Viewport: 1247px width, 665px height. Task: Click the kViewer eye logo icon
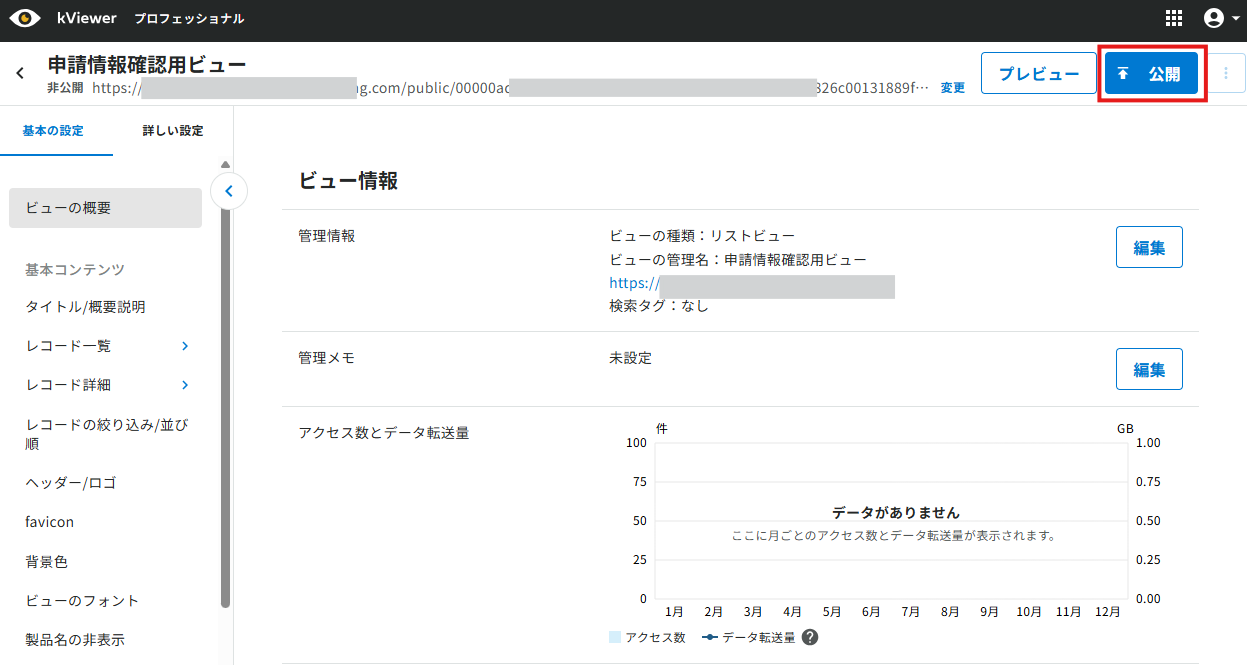tap(25, 19)
